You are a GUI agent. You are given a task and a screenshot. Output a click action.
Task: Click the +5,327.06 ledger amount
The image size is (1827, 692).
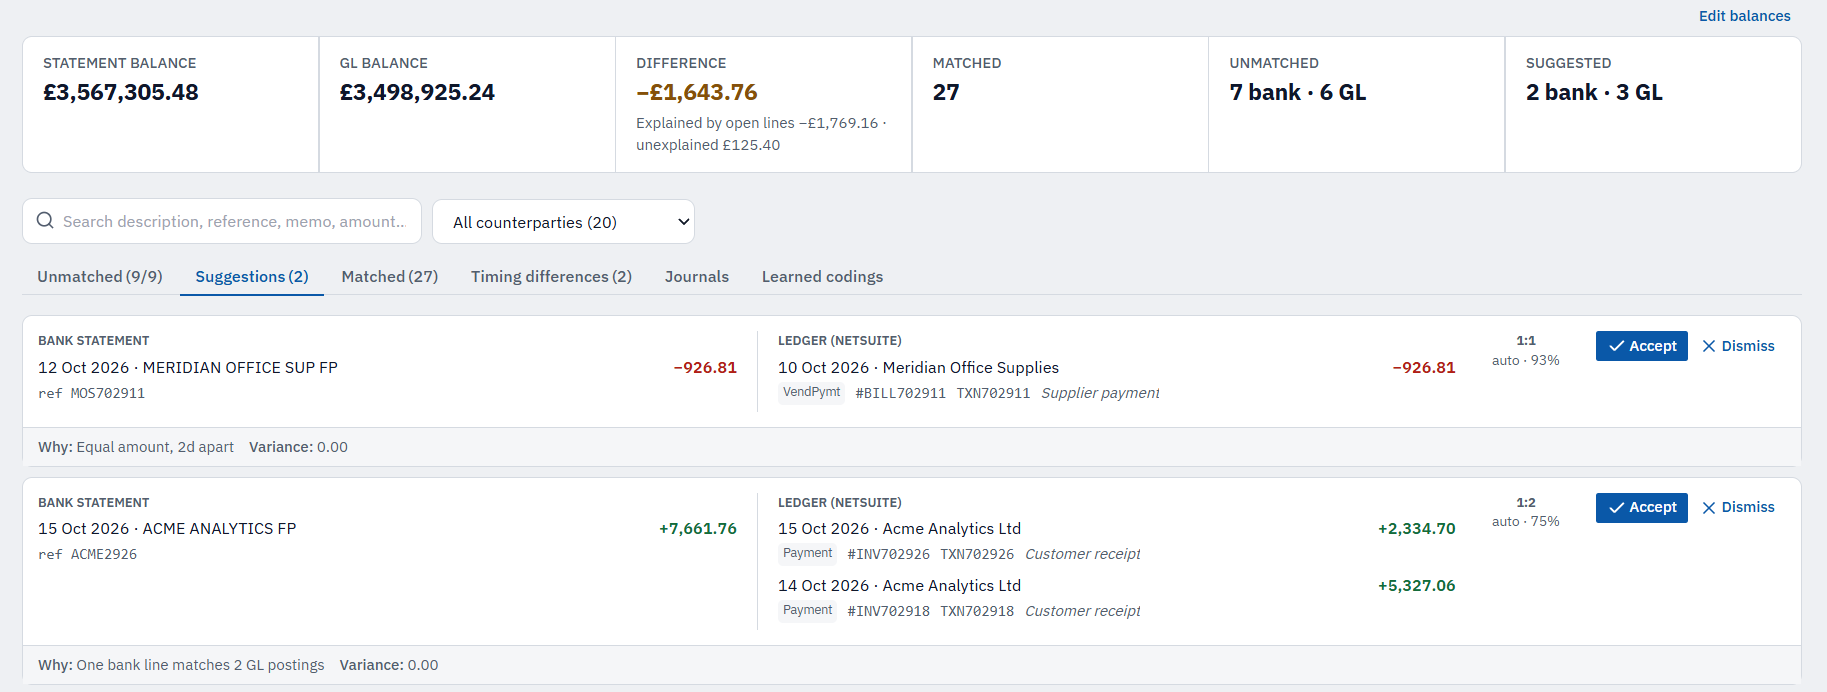coord(1416,586)
